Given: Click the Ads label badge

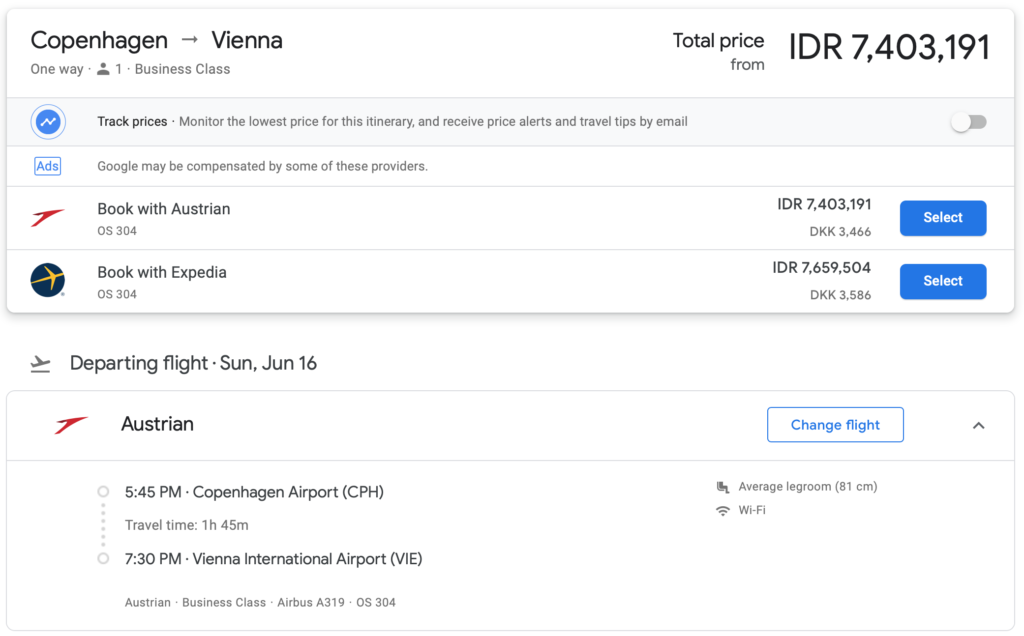Looking at the screenshot, I should (48, 166).
